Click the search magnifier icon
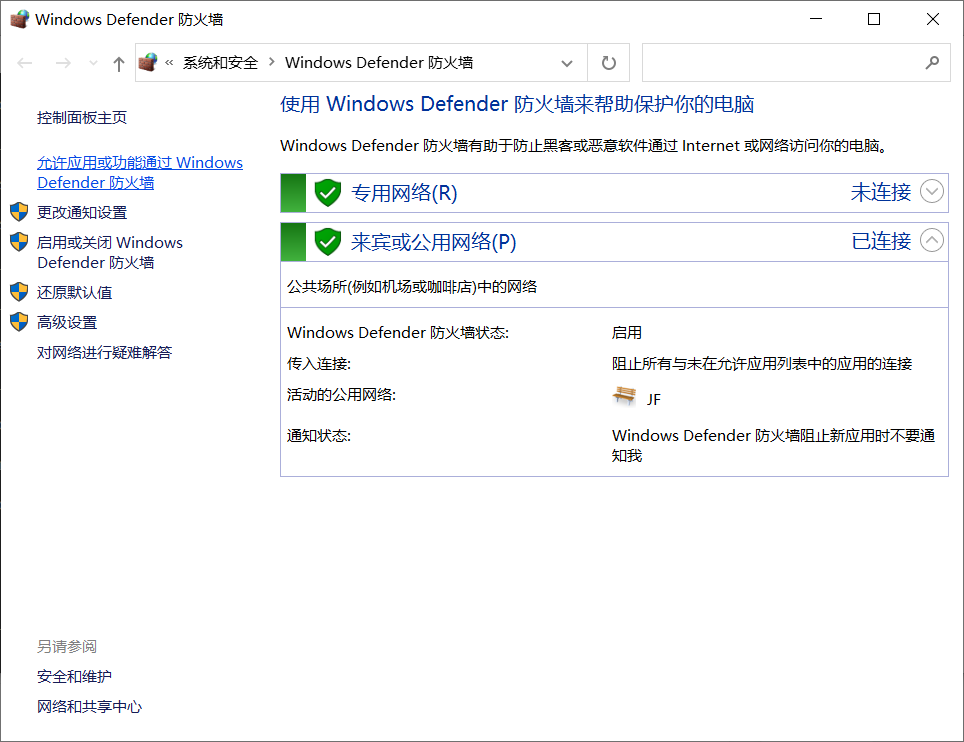964x742 pixels. point(929,62)
